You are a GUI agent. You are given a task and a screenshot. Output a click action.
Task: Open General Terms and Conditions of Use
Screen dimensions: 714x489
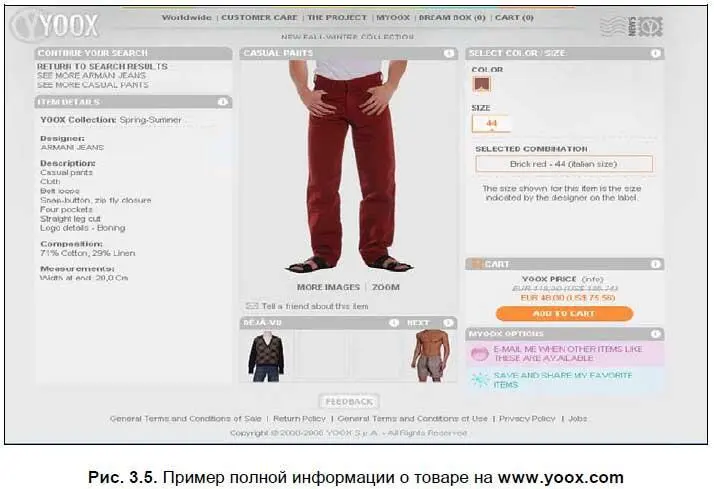413,418
